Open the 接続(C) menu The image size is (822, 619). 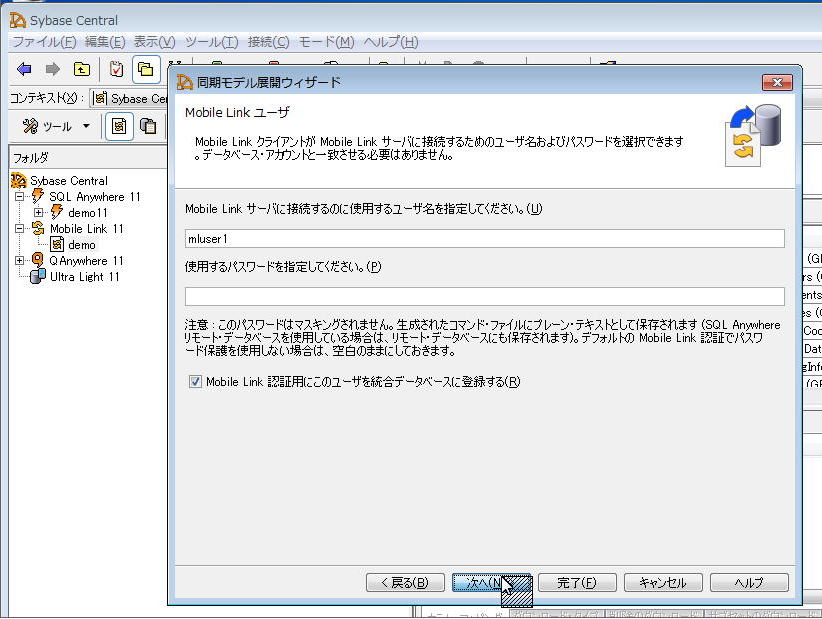click(267, 42)
